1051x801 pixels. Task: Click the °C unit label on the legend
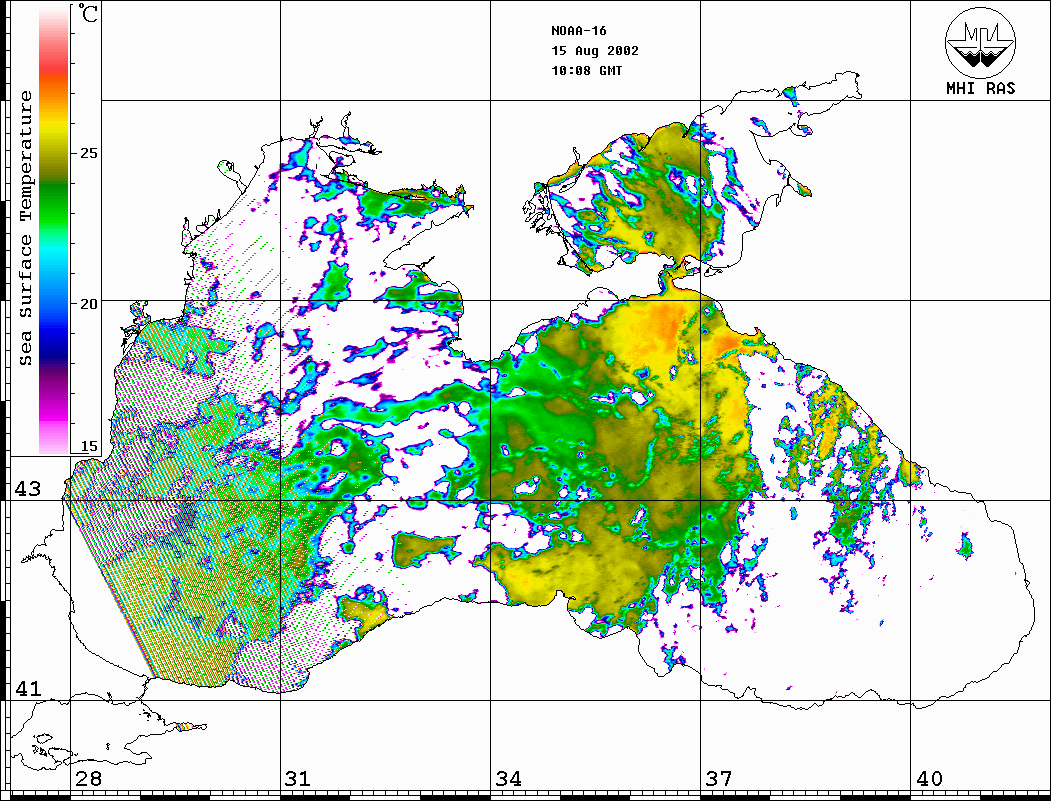click(88, 13)
